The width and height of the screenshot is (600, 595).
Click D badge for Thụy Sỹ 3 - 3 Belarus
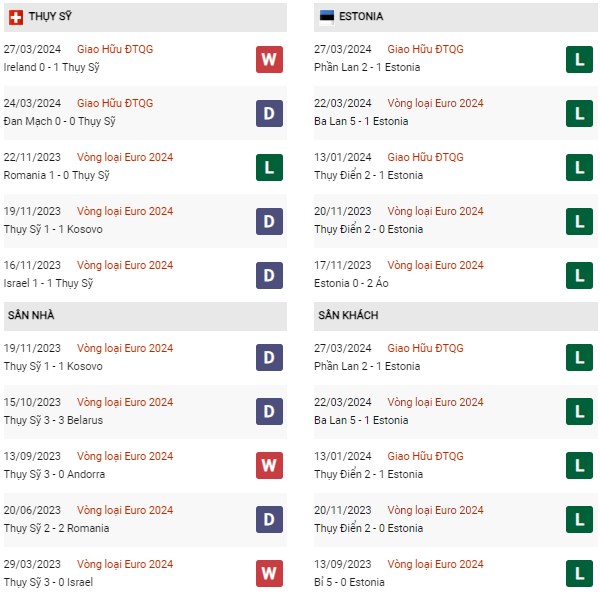coord(268,412)
